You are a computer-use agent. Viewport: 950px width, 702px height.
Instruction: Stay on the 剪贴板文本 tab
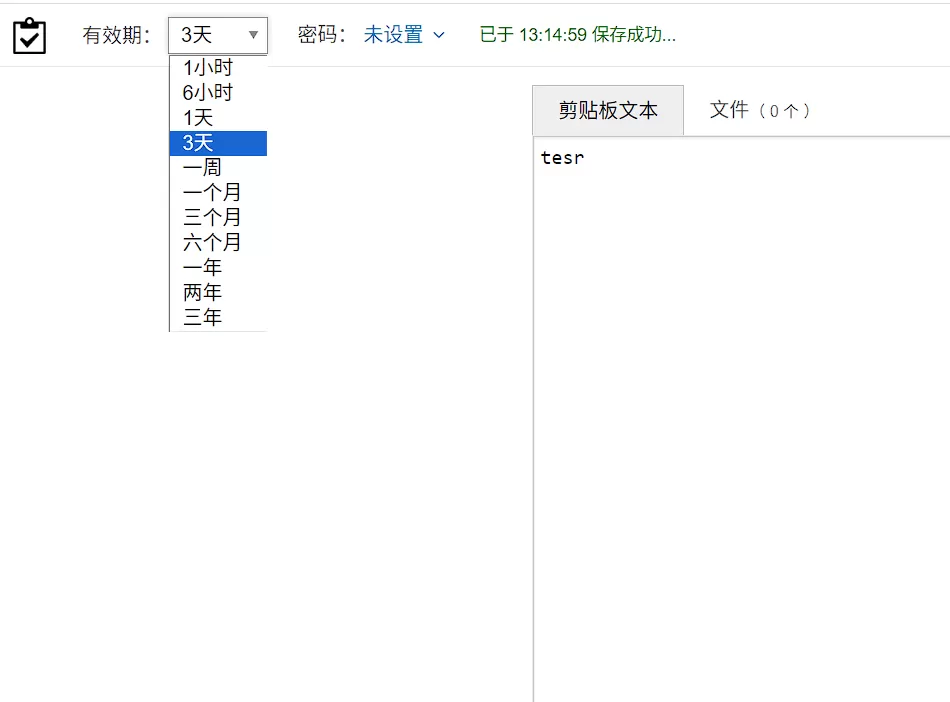coord(608,111)
